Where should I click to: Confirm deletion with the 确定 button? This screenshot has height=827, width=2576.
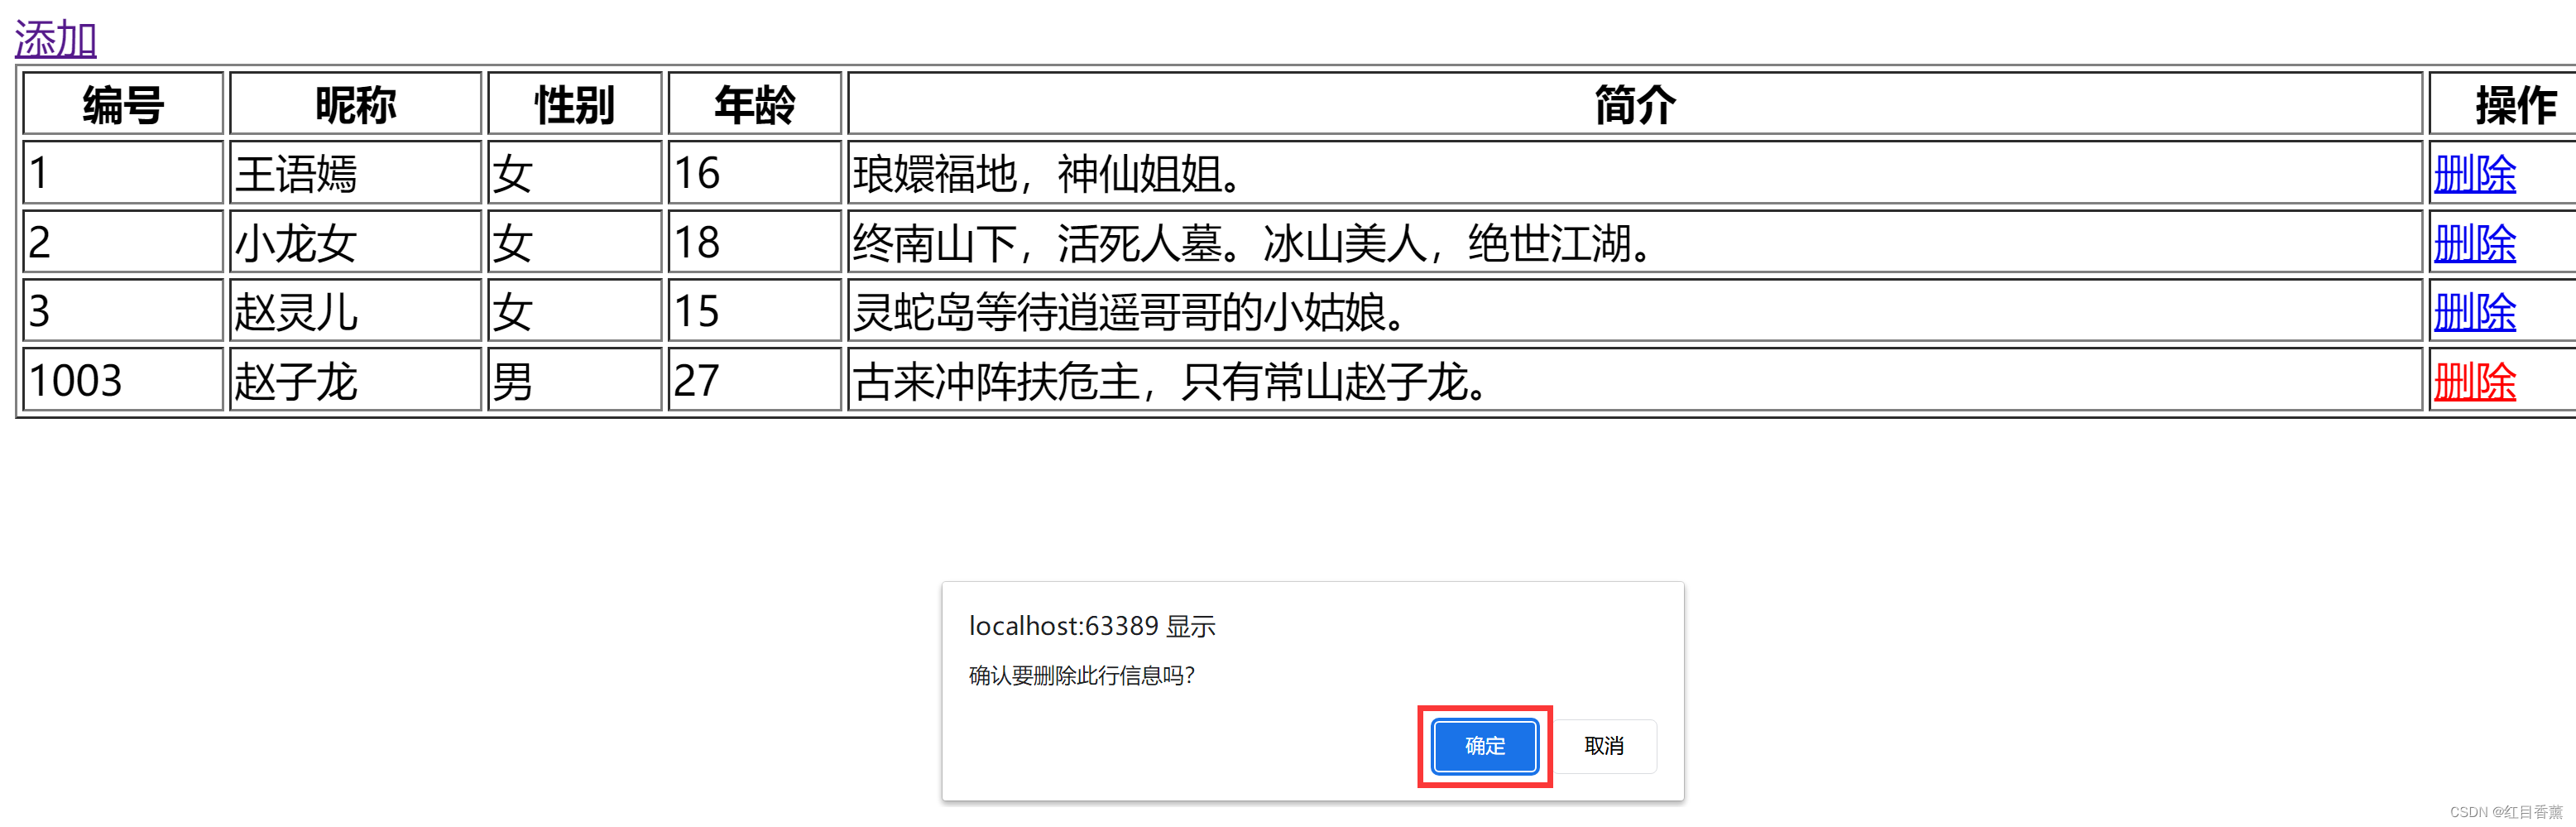[1484, 746]
